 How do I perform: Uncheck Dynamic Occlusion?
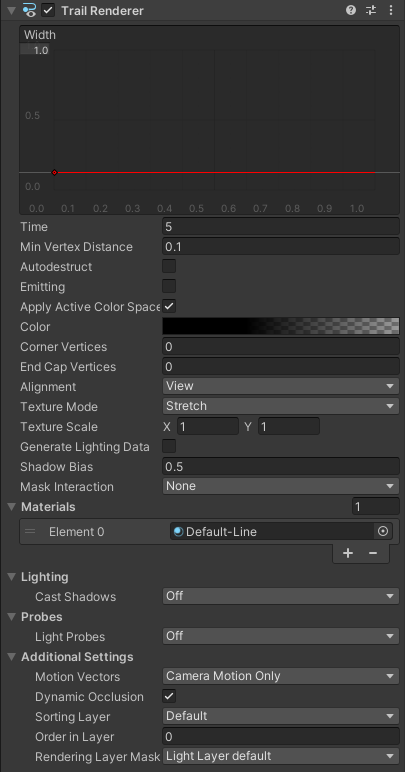click(169, 697)
